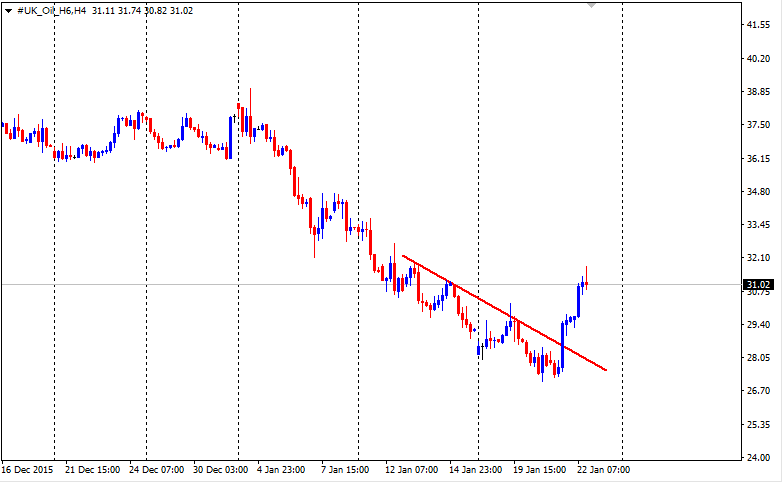Click the 38.85 price axis label
The image size is (783, 483).
(x=758, y=91)
